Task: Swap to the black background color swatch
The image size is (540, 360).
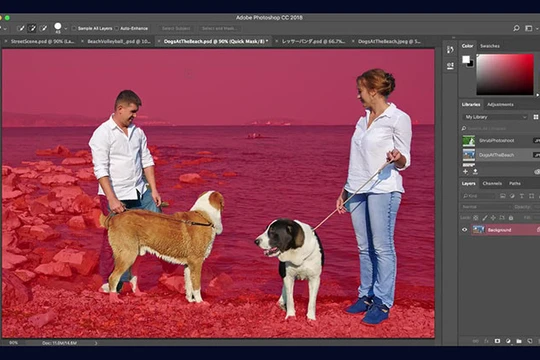Action: 471,63
